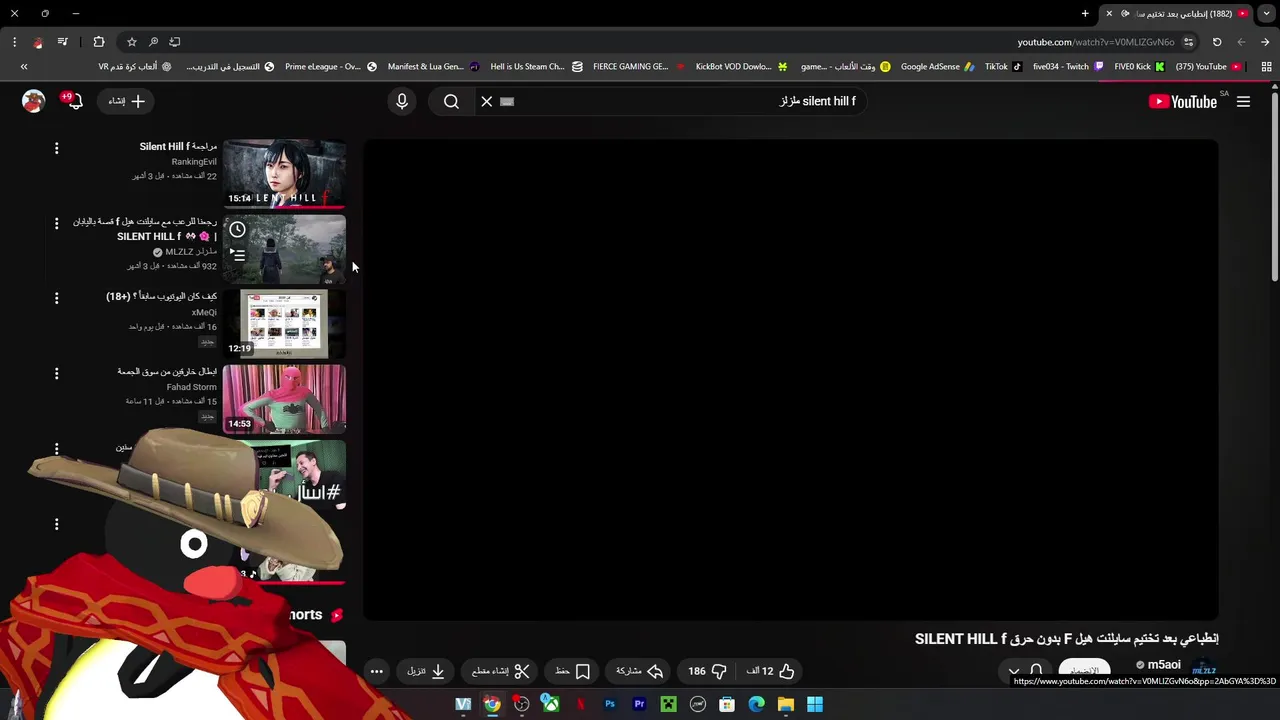This screenshot has width=1280, height=720.
Task: Open the Google AdSense bookmark
Action: pos(937,67)
